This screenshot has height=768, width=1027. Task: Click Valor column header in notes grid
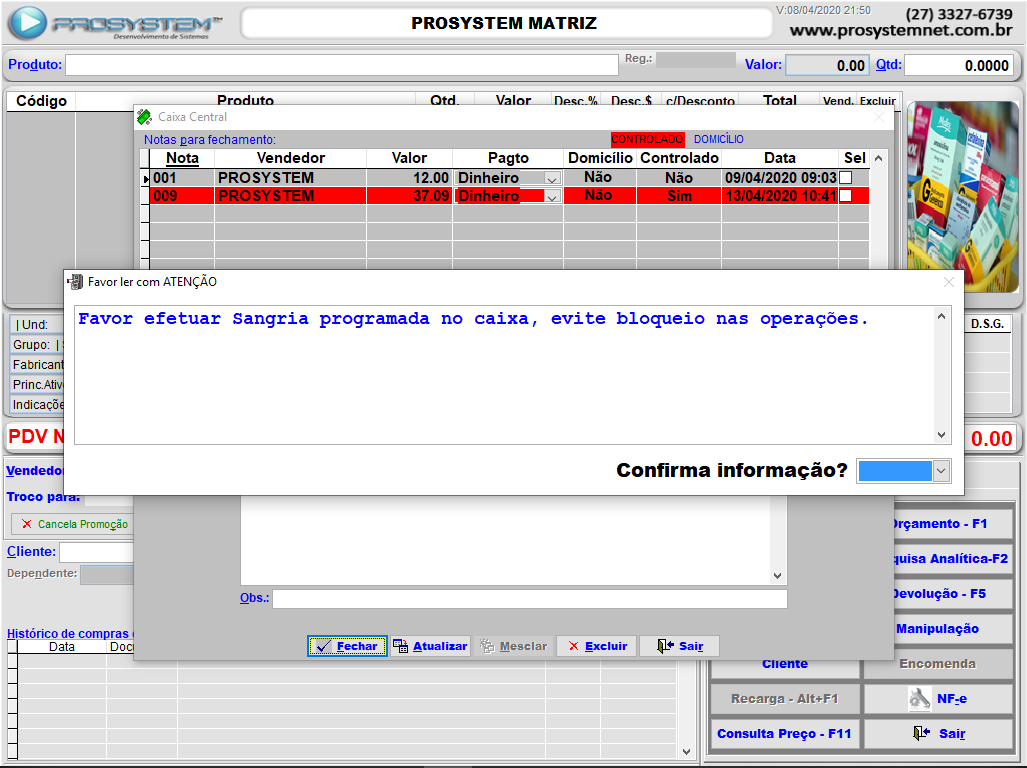[x=409, y=158]
